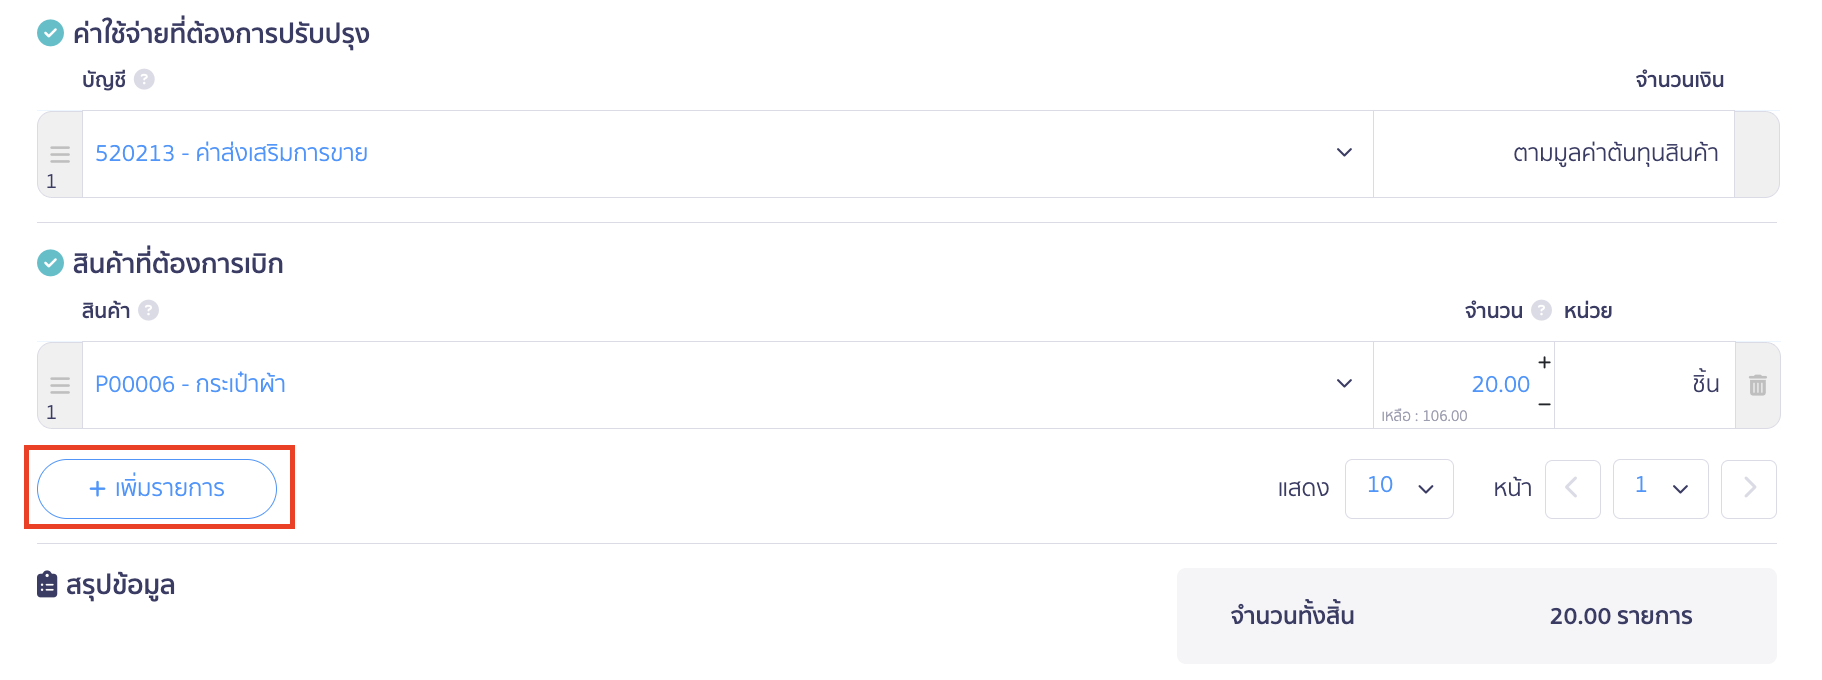The height and width of the screenshot is (680, 1822).
Task: Increase quantity with the plus stepper
Action: point(1544,363)
